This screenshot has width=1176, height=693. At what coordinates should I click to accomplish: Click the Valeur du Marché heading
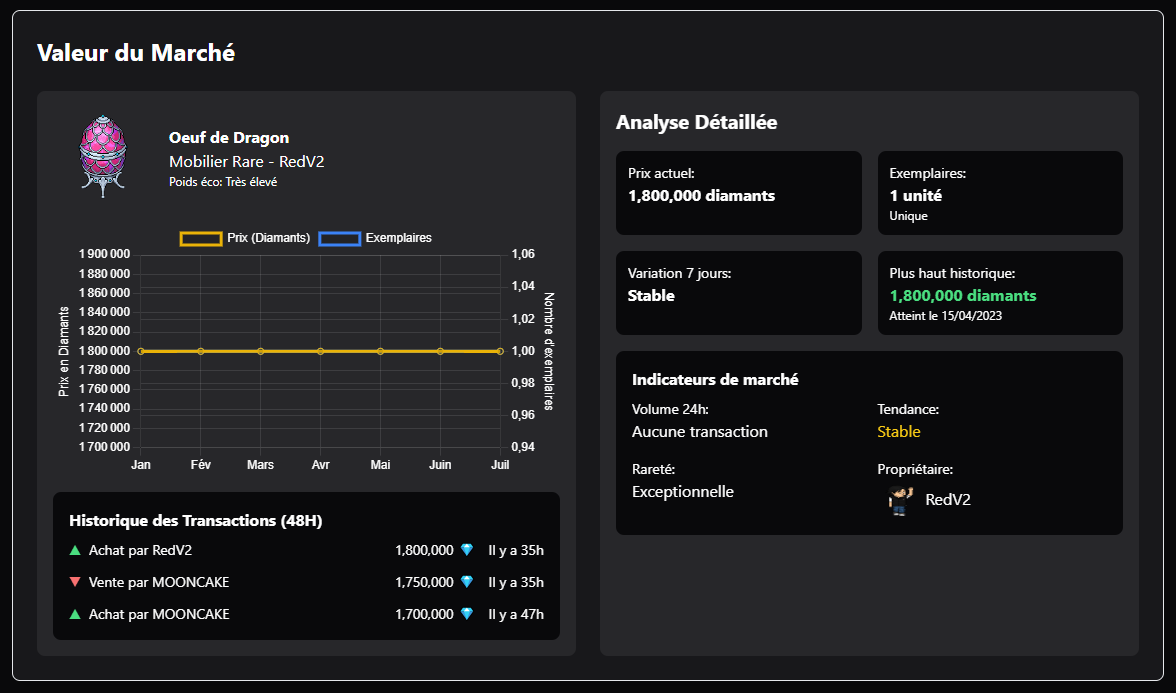point(136,53)
